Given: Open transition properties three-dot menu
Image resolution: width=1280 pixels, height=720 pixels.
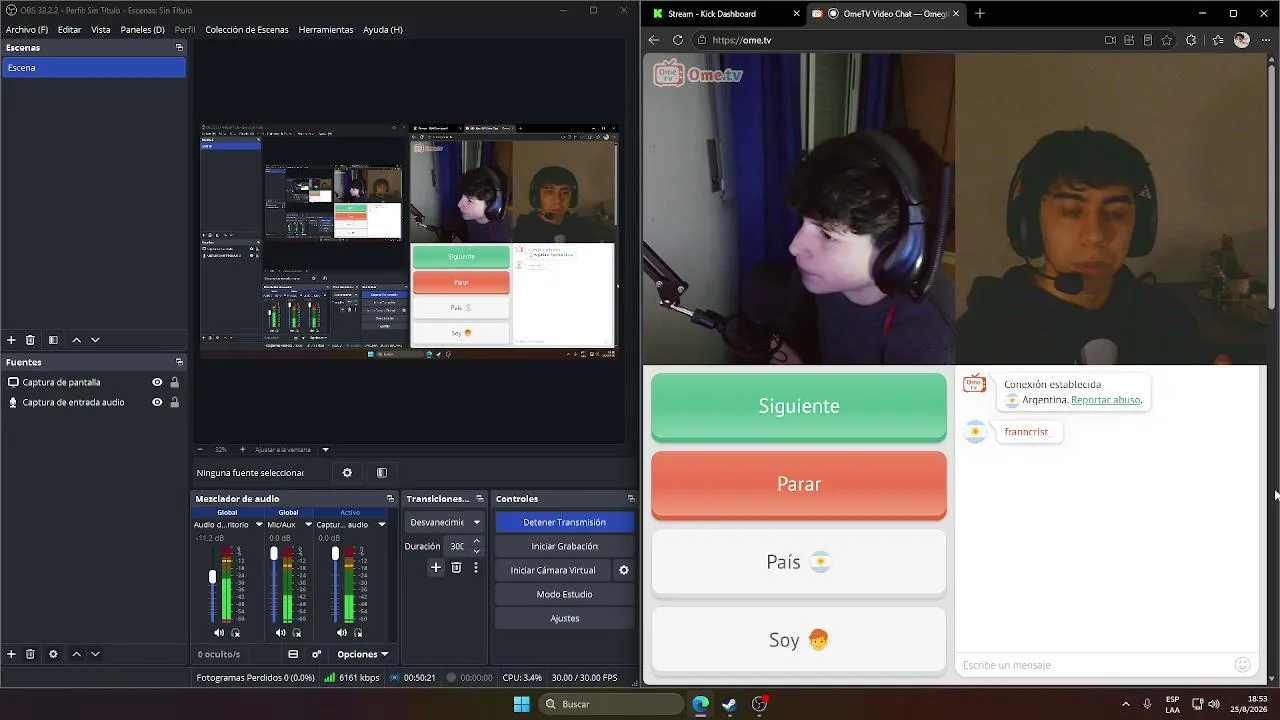Looking at the screenshot, I should tap(476, 567).
